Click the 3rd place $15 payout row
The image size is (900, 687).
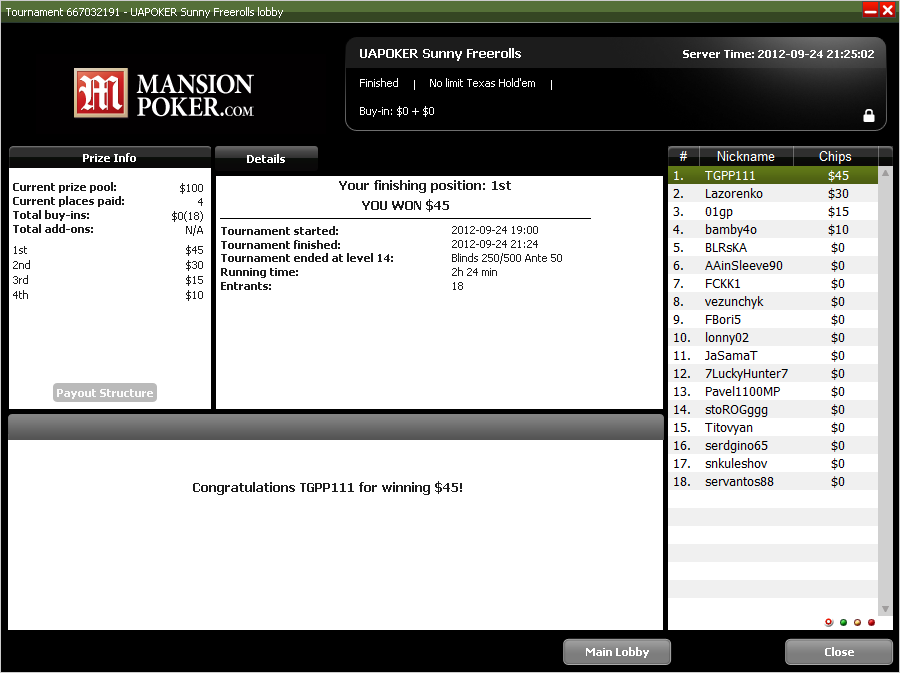[108, 280]
